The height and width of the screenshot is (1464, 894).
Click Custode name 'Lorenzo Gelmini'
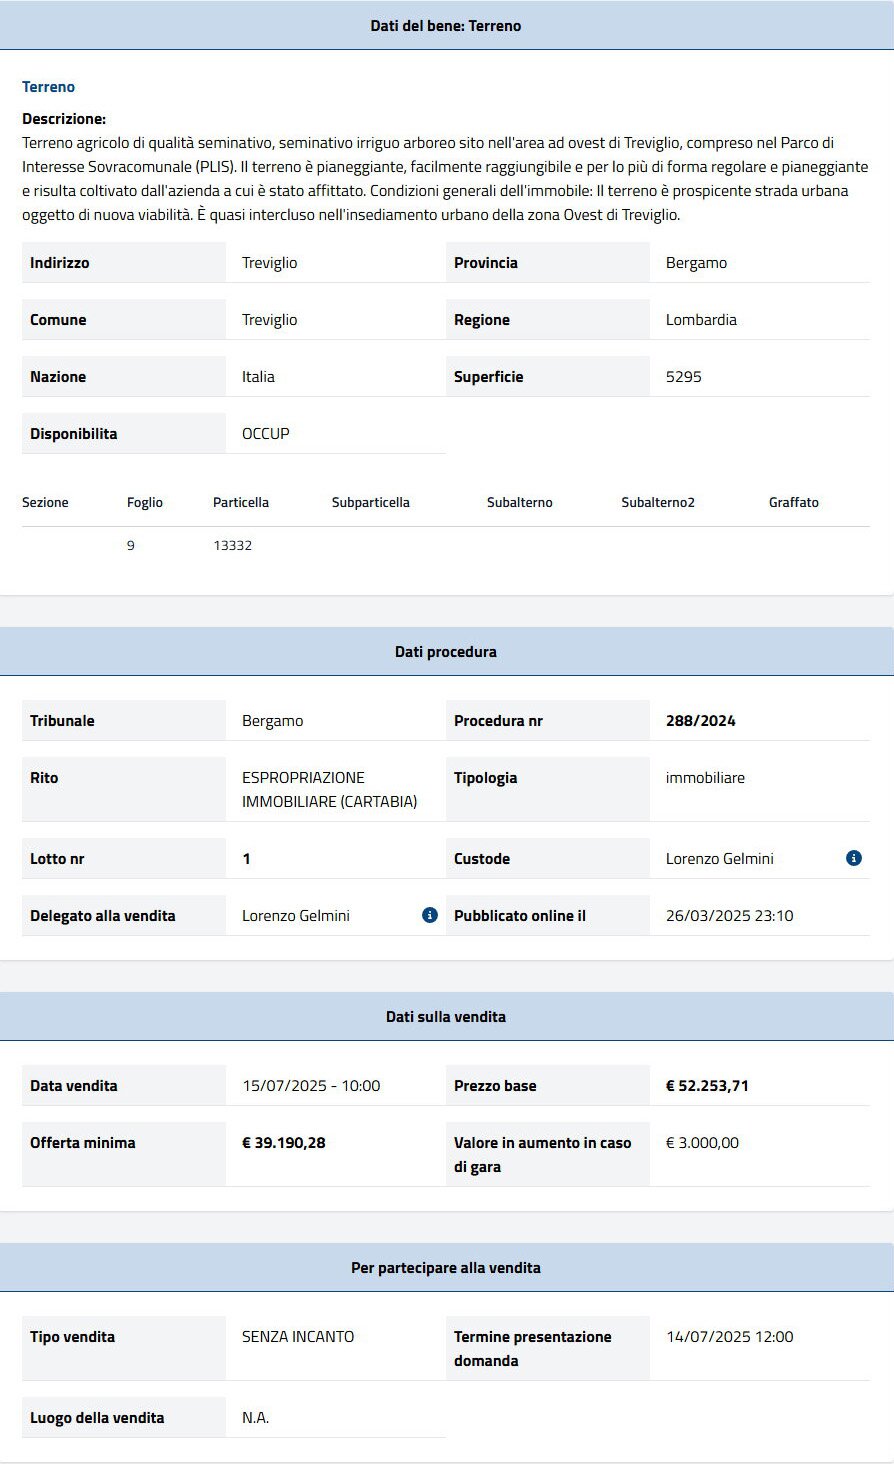(720, 859)
